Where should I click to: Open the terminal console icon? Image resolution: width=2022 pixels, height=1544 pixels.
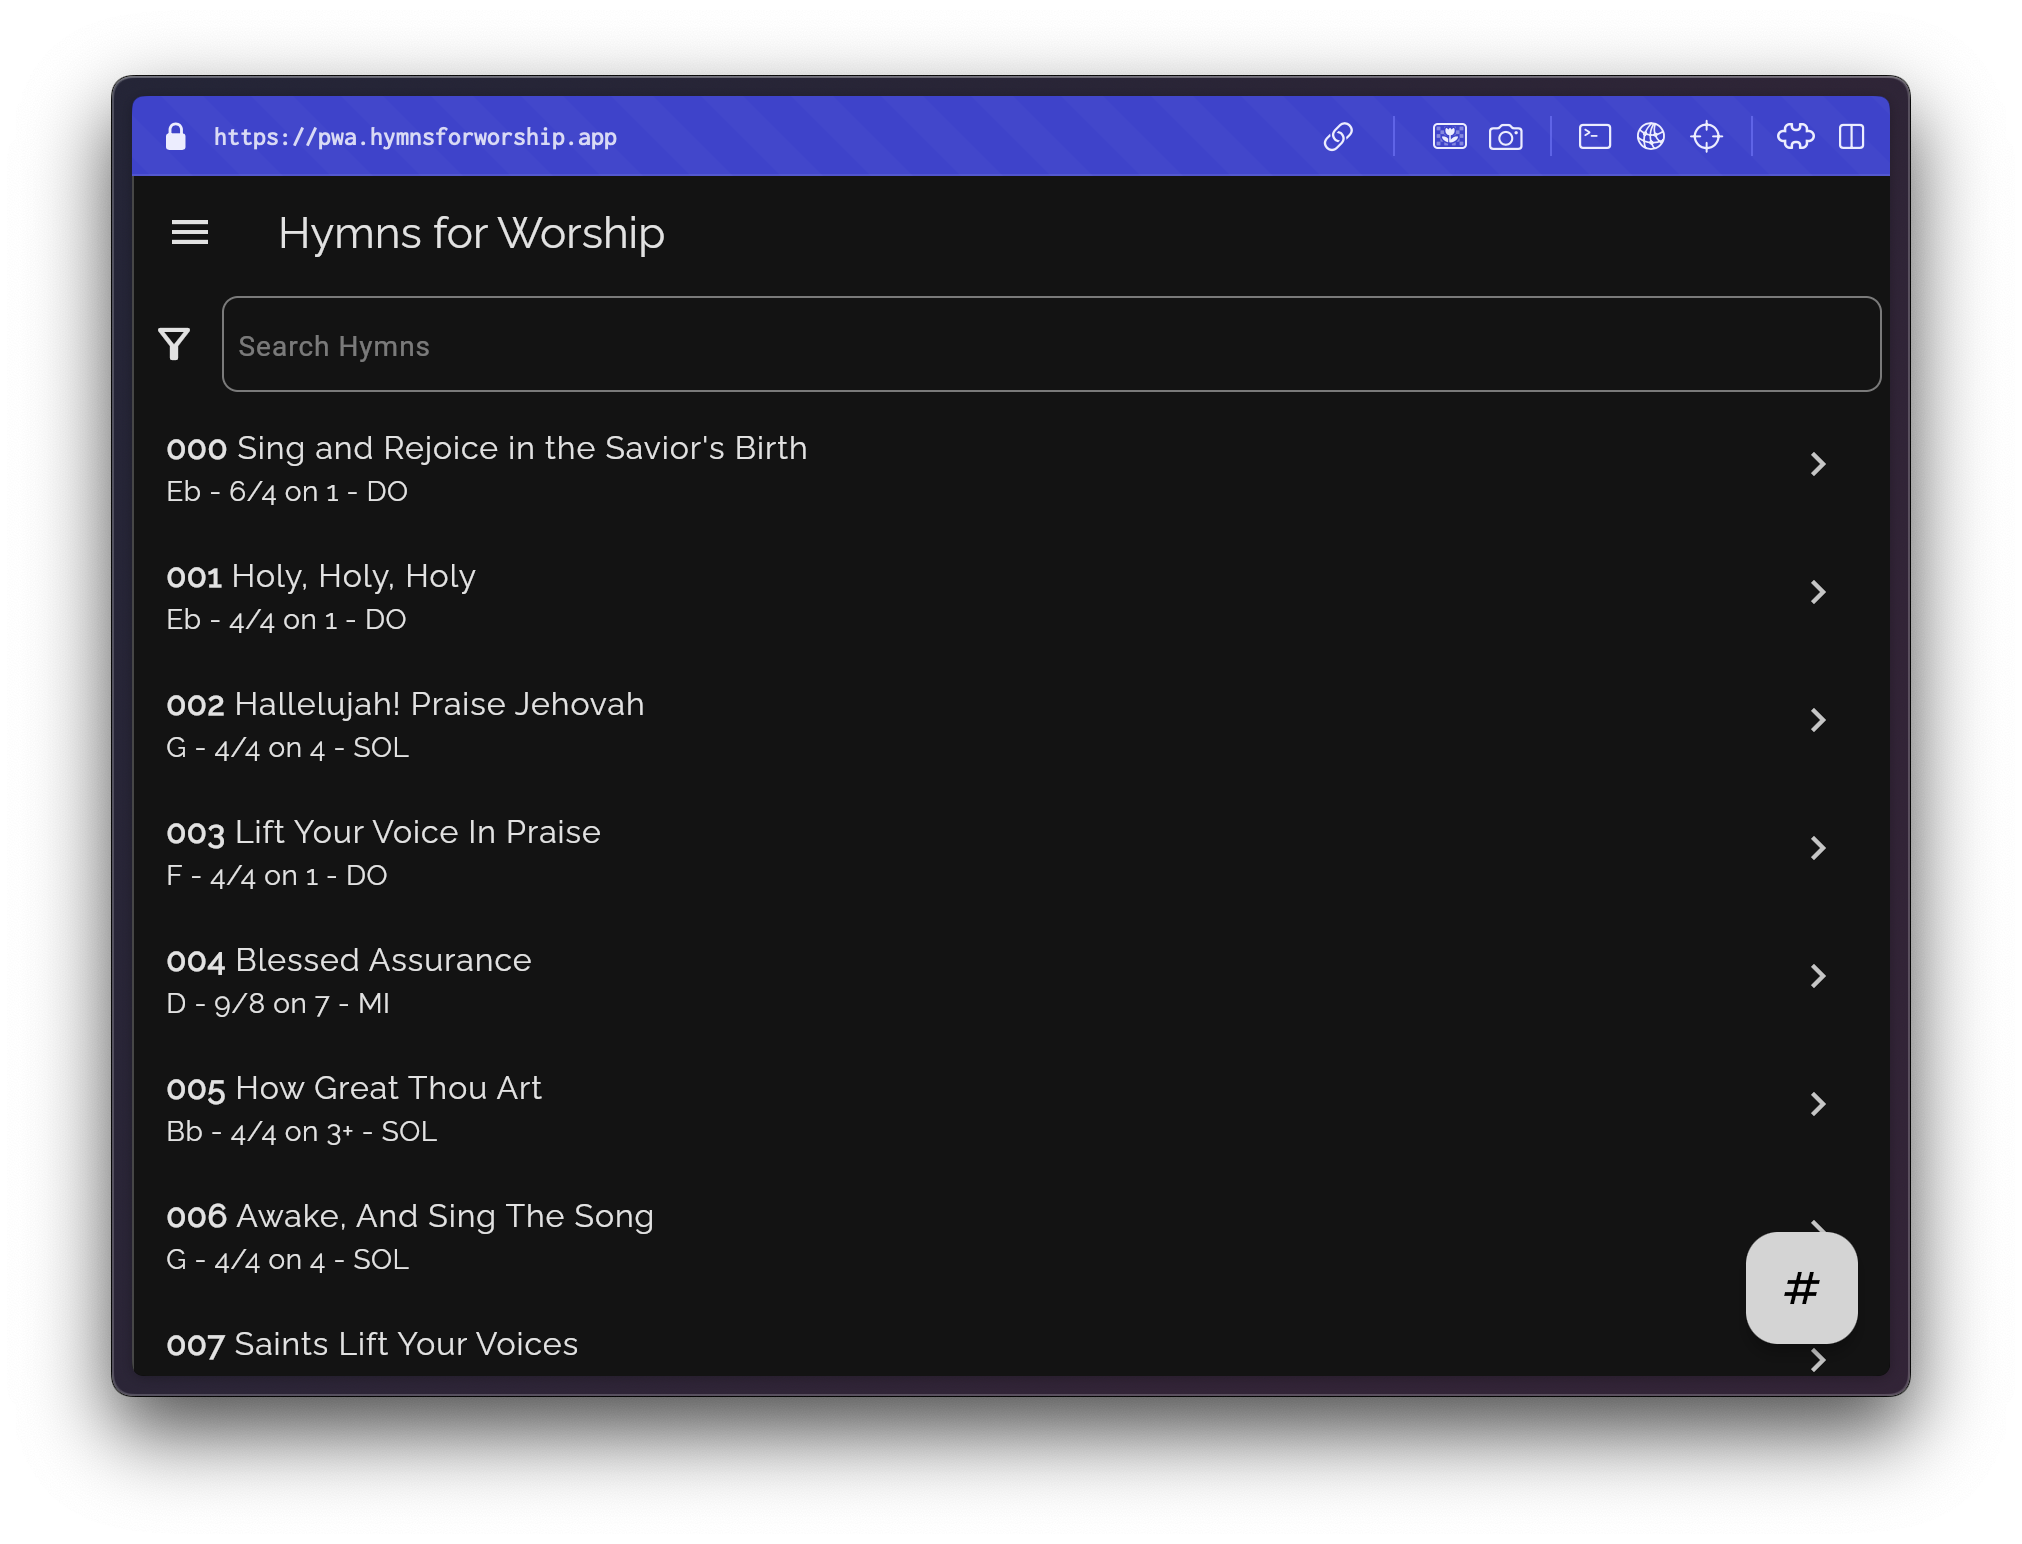(1595, 137)
